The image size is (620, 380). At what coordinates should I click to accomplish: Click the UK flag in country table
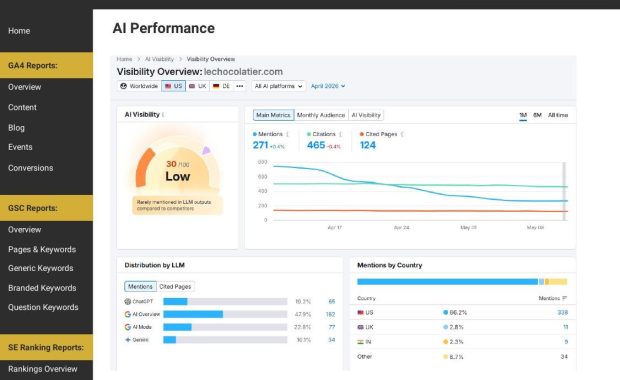(x=361, y=327)
